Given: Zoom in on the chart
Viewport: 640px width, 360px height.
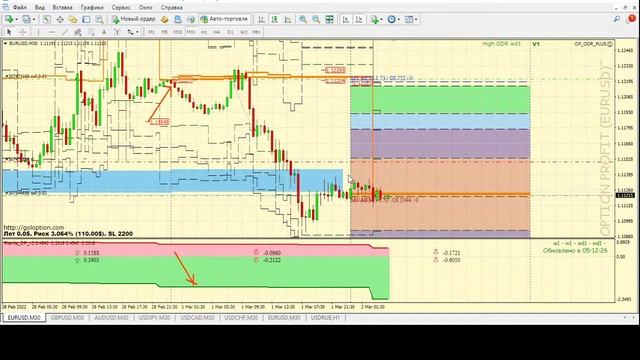Looking at the screenshot, I should [x=303, y=19].
